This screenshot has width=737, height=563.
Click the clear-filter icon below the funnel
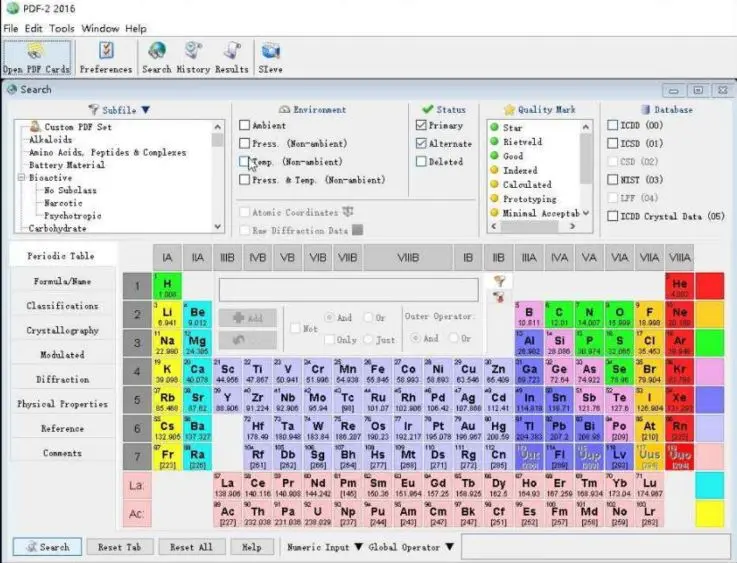tap(499, 297)
